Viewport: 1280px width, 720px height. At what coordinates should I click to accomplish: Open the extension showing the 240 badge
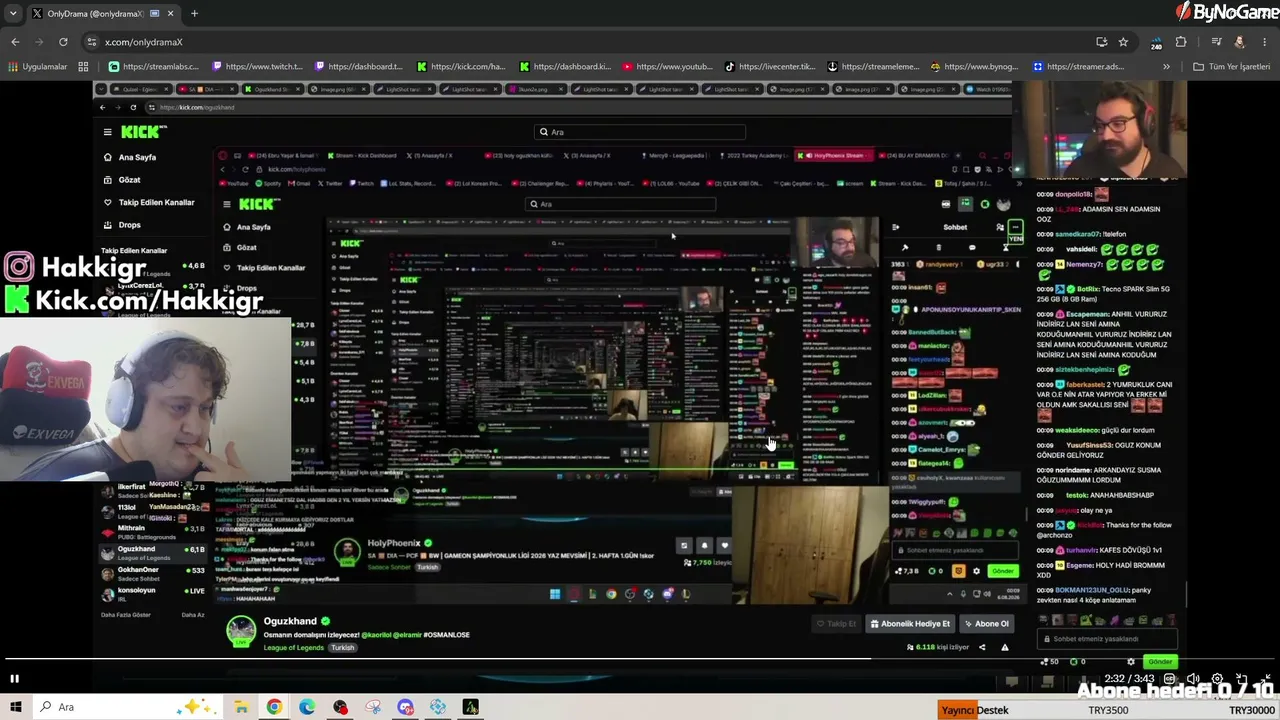[x=1156, y=42]
